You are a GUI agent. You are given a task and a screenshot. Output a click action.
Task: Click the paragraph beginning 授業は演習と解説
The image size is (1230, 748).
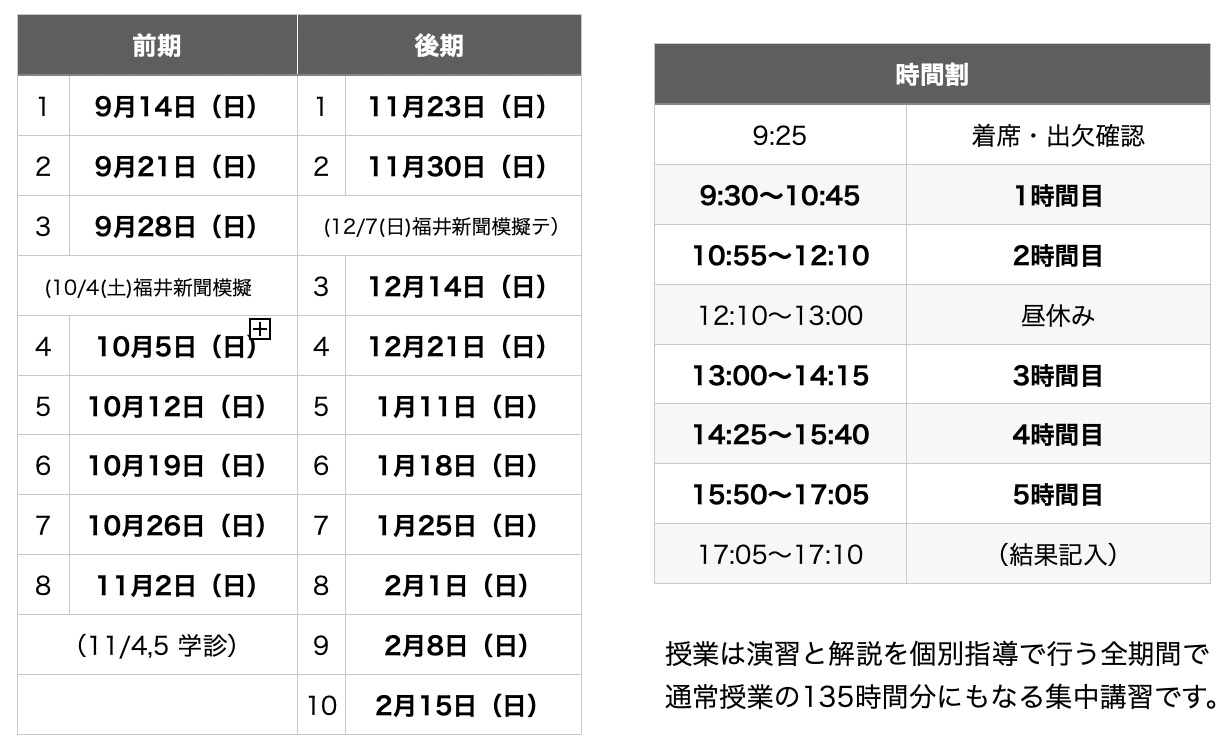pyautogui.click(x=937, y=674)
